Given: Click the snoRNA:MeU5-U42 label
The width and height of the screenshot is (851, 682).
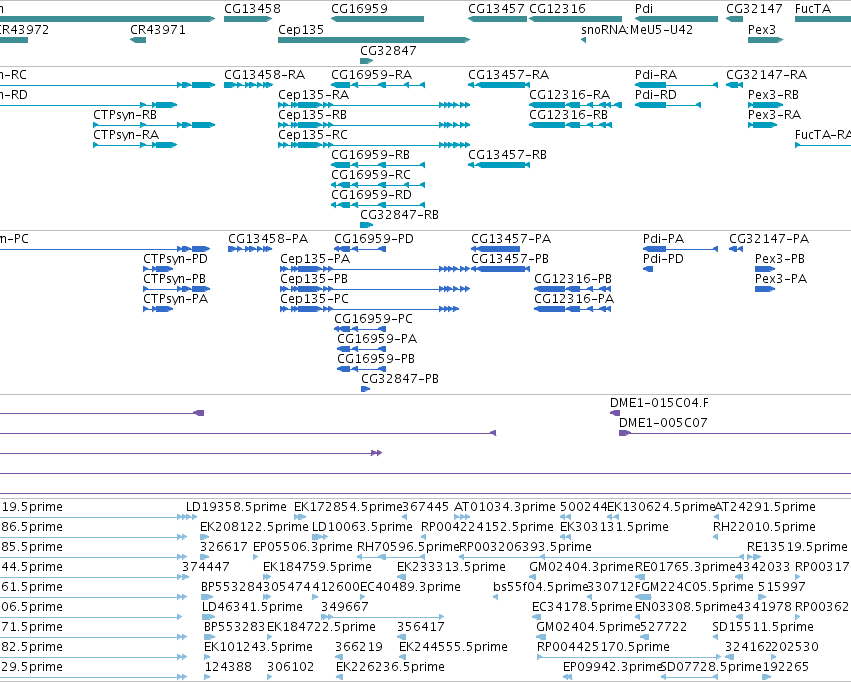Looking at the screenshot, I should click(637, 29).
